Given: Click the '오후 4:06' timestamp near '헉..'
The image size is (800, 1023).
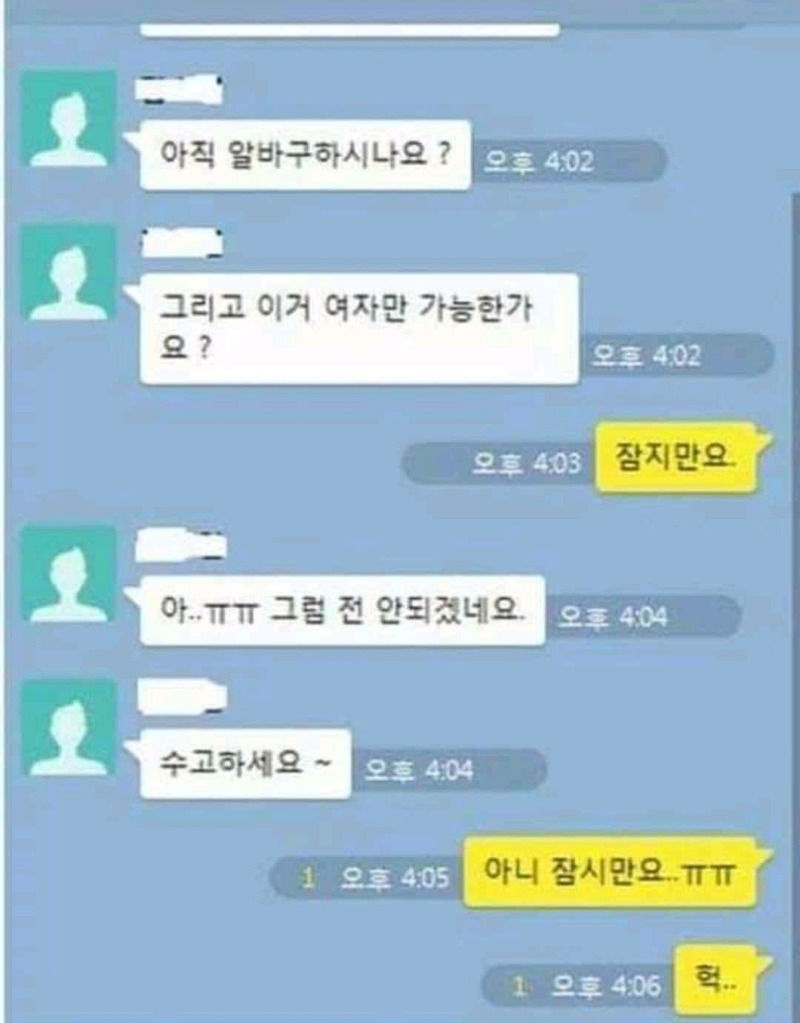Looking at the screenshot, I should pyautogui.click(x=606, y=985).
